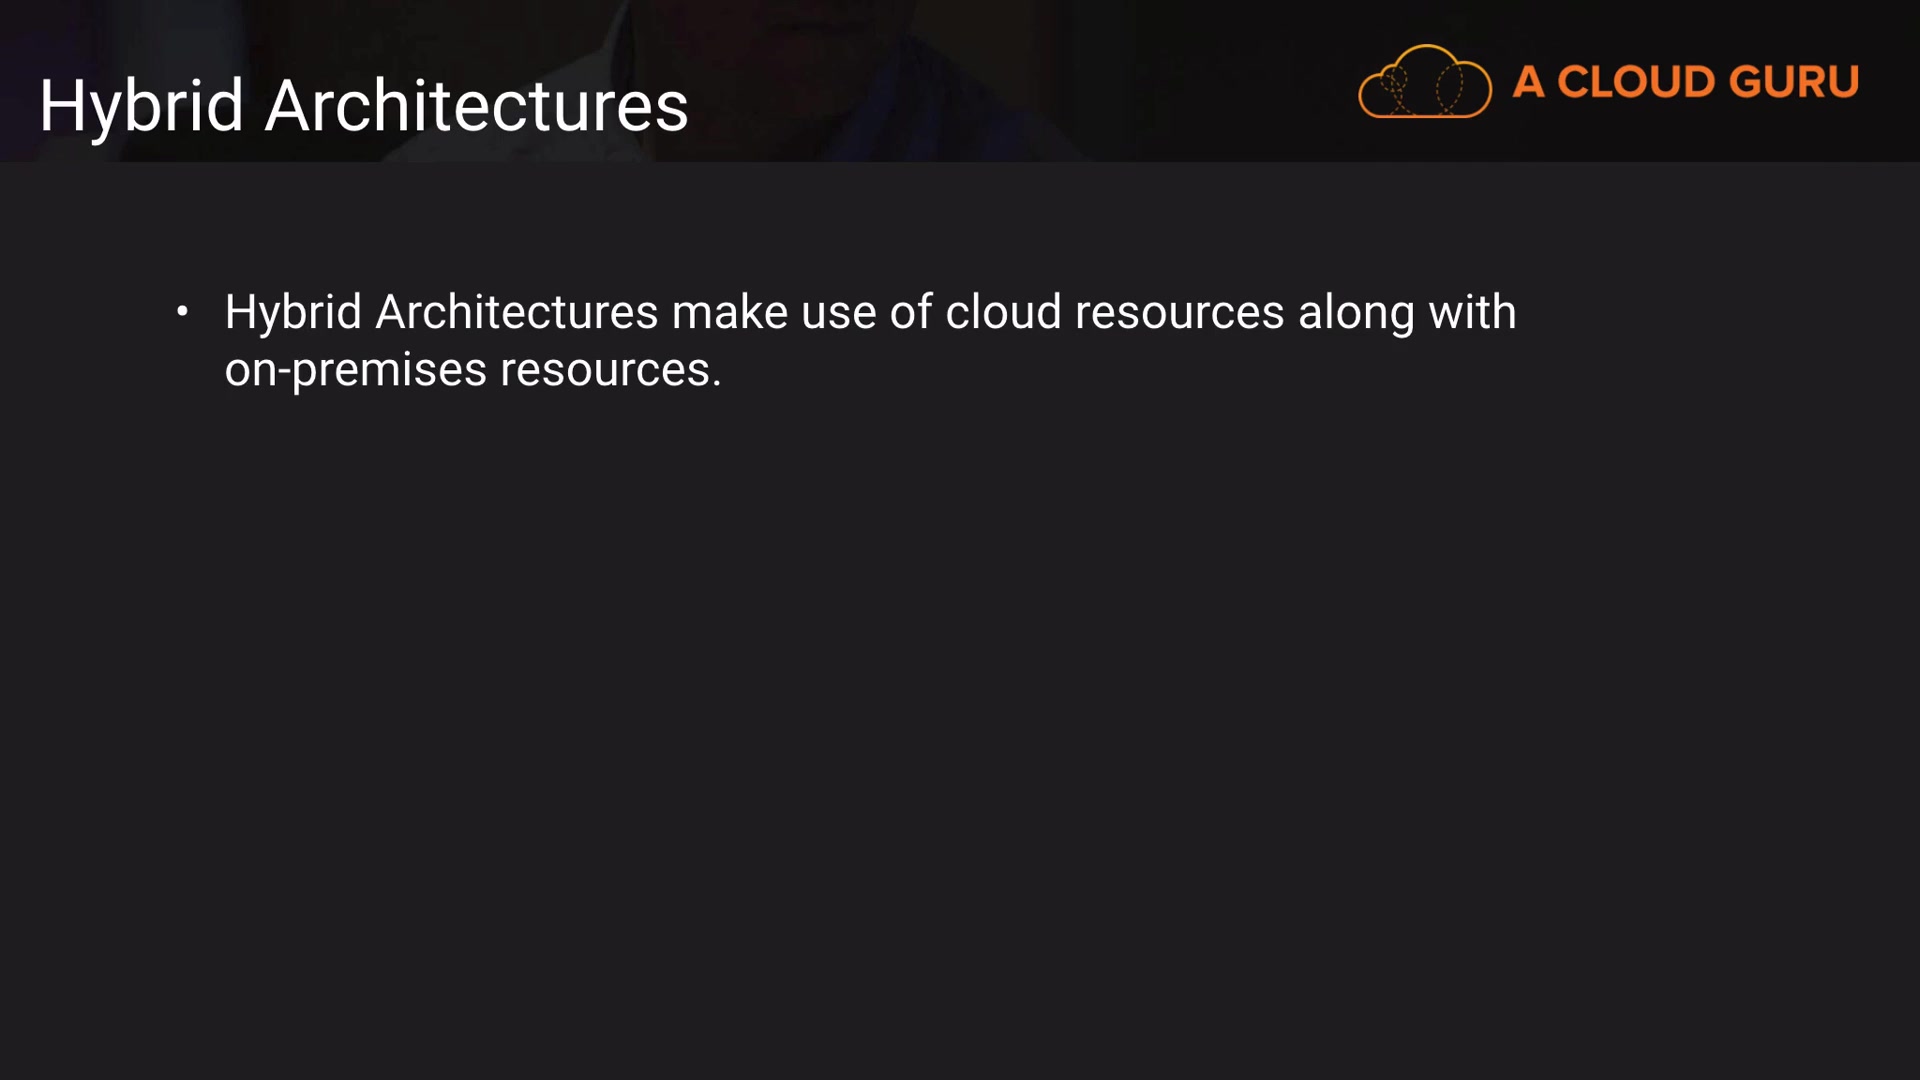The height and width of the screenshot is (1080, 1920).
Task: Click the A CLOUD GURU brand text
Action: click(1685, 82)
